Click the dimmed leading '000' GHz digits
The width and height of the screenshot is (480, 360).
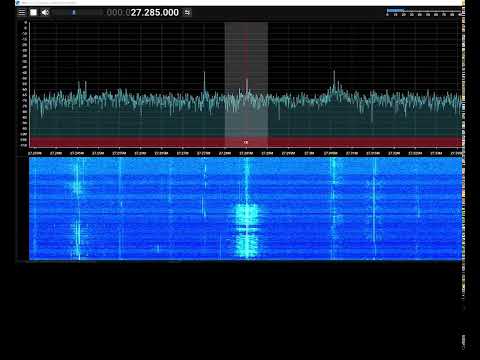click(x=115, y=12)
